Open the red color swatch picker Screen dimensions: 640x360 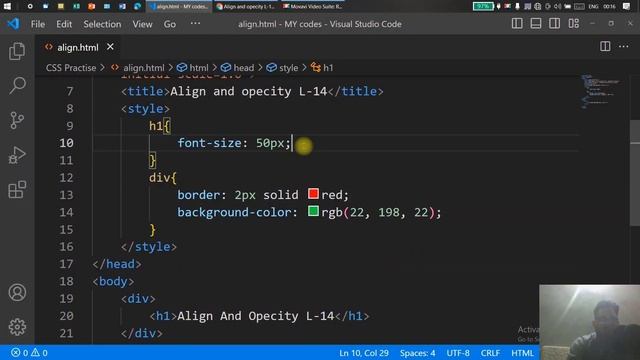click(313, 194)
